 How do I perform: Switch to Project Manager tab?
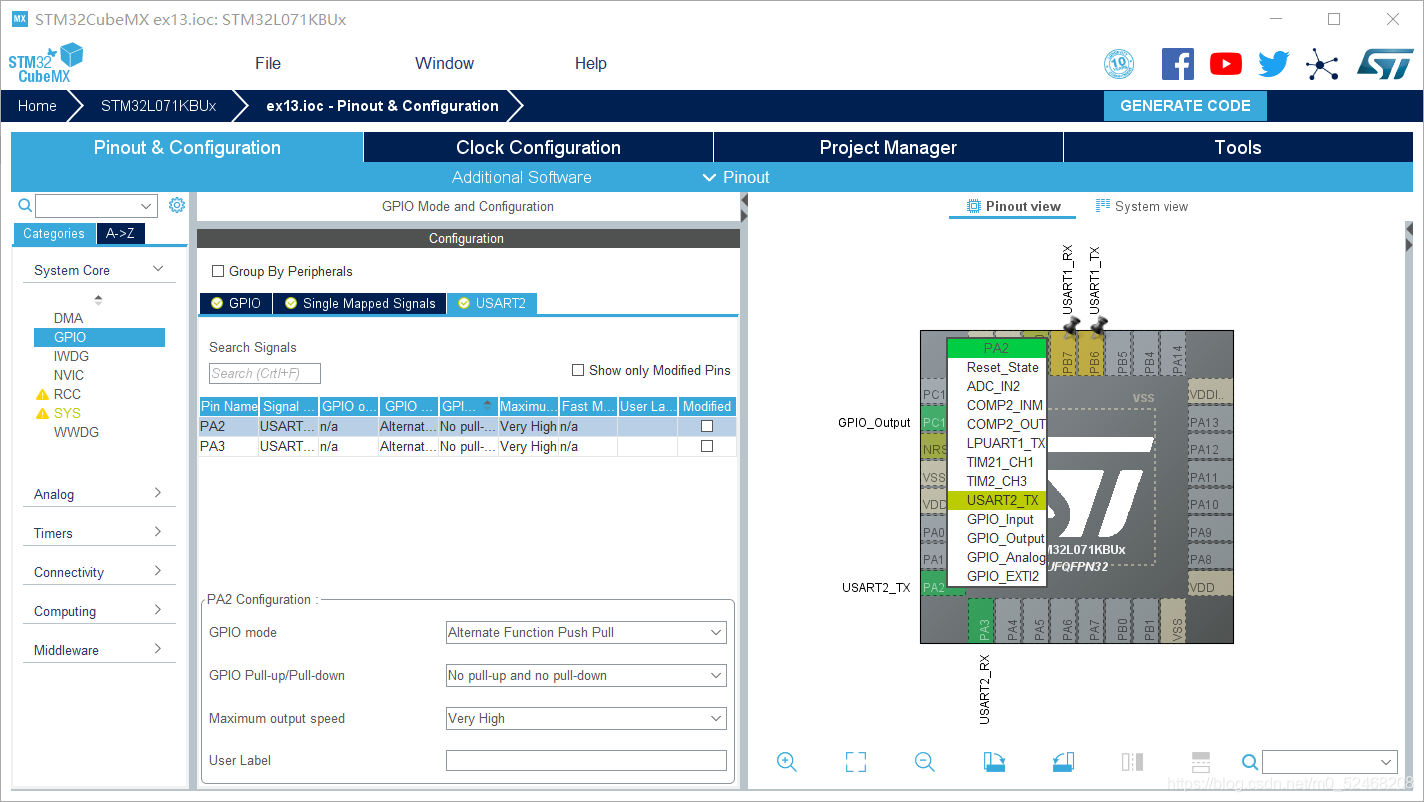click(888, 147)
